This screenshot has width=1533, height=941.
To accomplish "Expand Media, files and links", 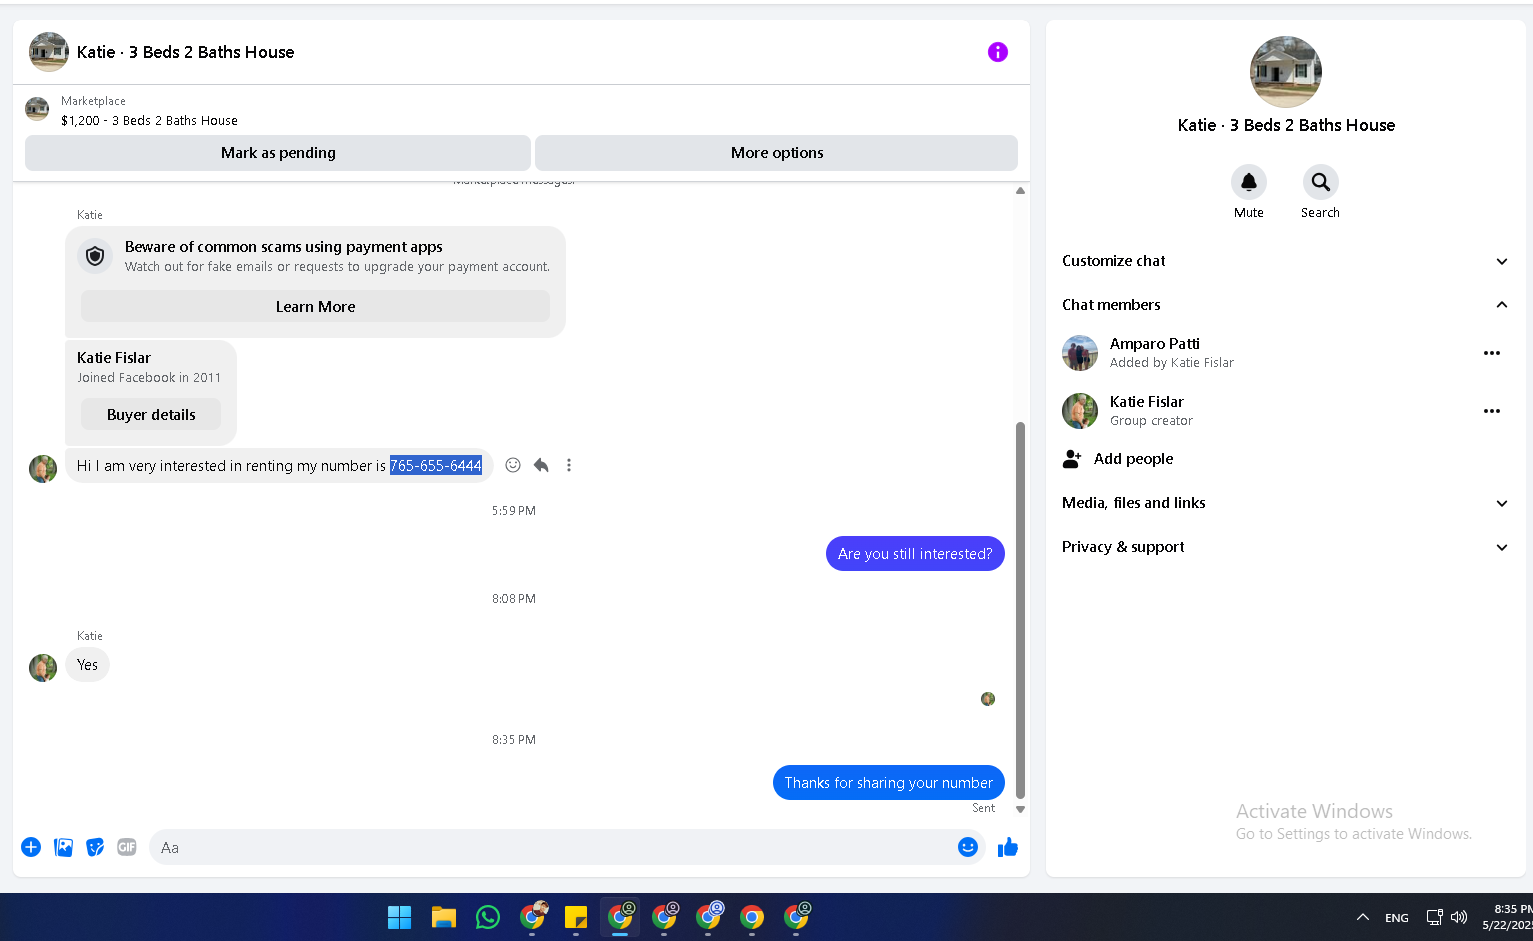I will pos(1286,503).
